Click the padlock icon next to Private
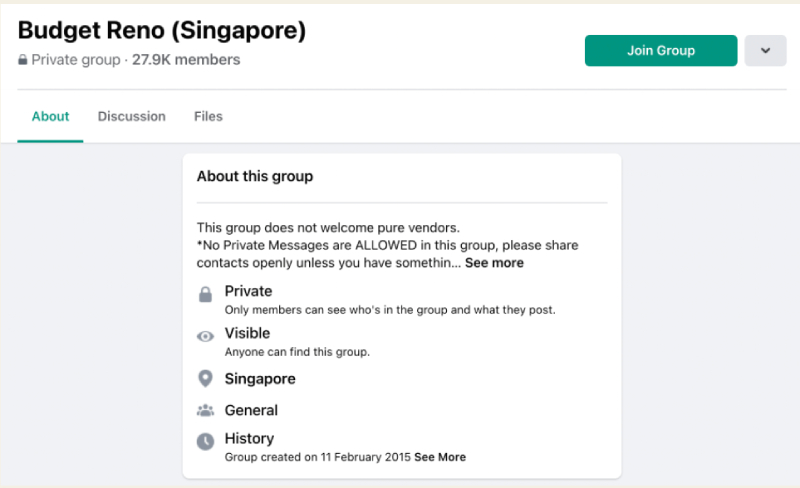 [205, 294]
